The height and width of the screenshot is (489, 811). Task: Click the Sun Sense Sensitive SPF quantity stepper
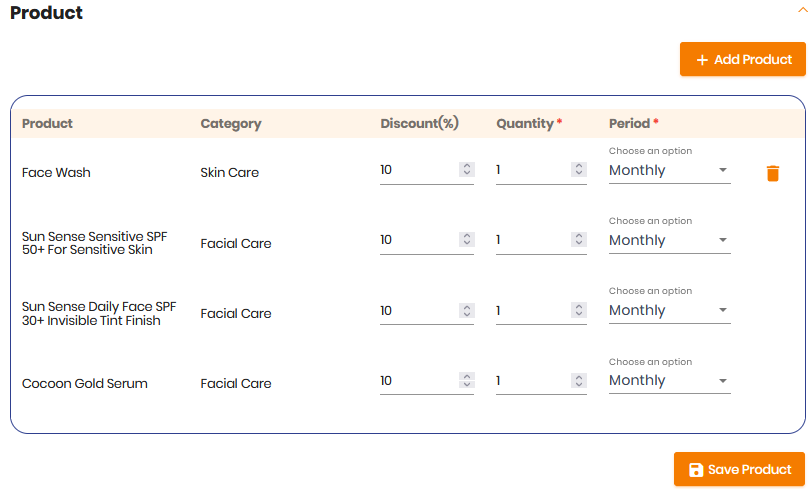coord(579,239)
